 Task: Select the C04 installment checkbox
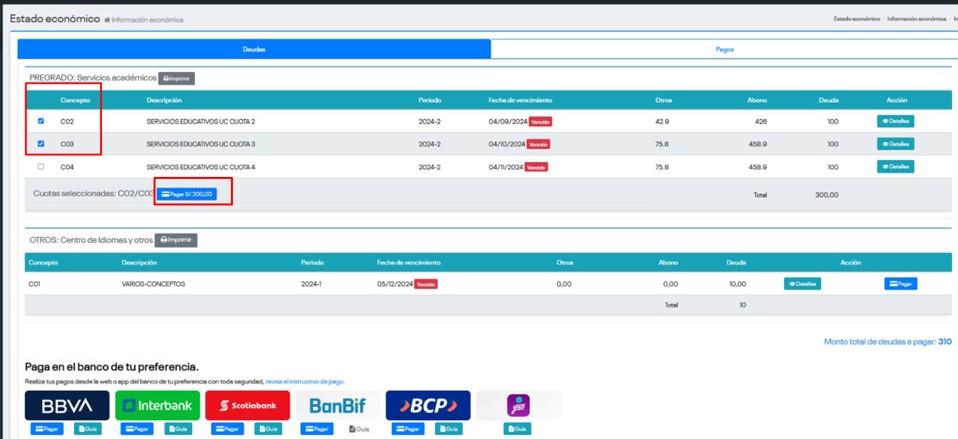pos(40,166)
